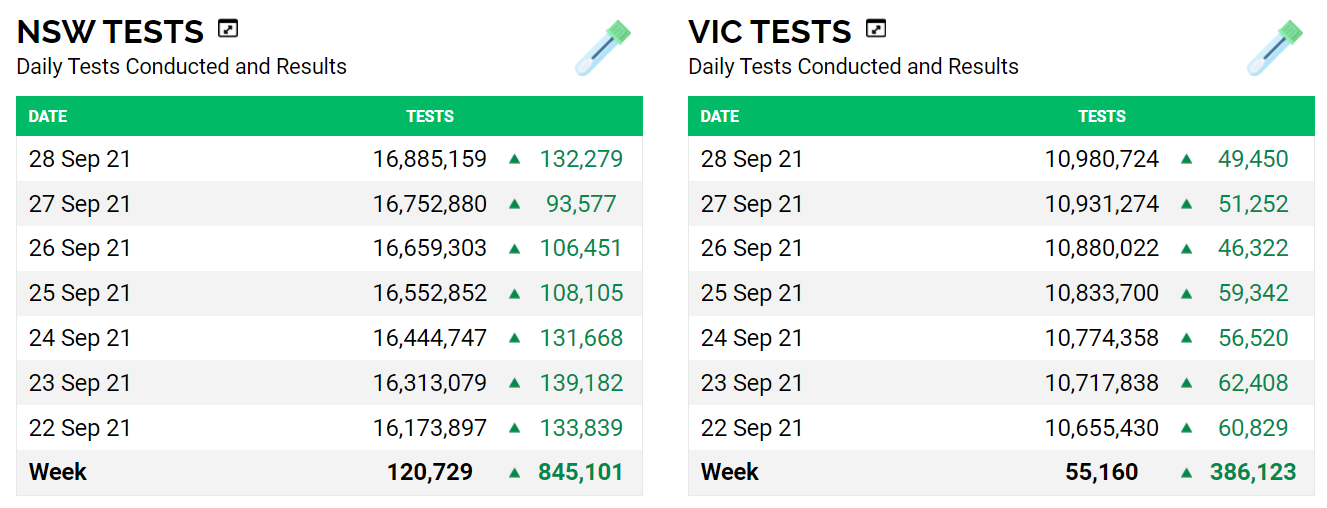Click NSW cumulative total 16,444,747

tap(430, 338)
